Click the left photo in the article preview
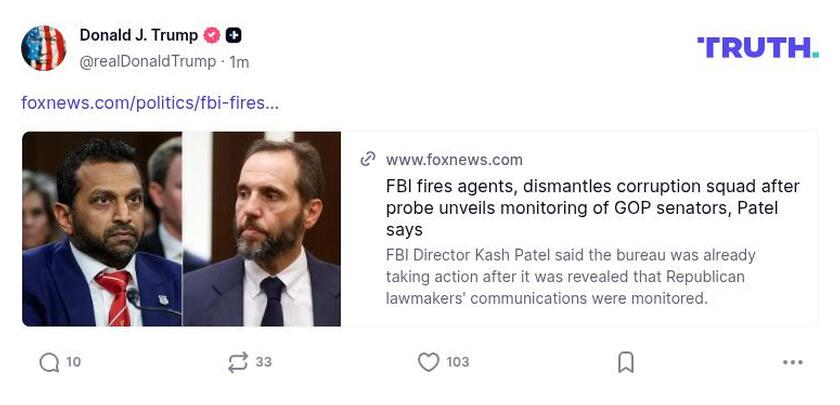The height and width of the screenshot is (405, 840). (x=102, y=229)
